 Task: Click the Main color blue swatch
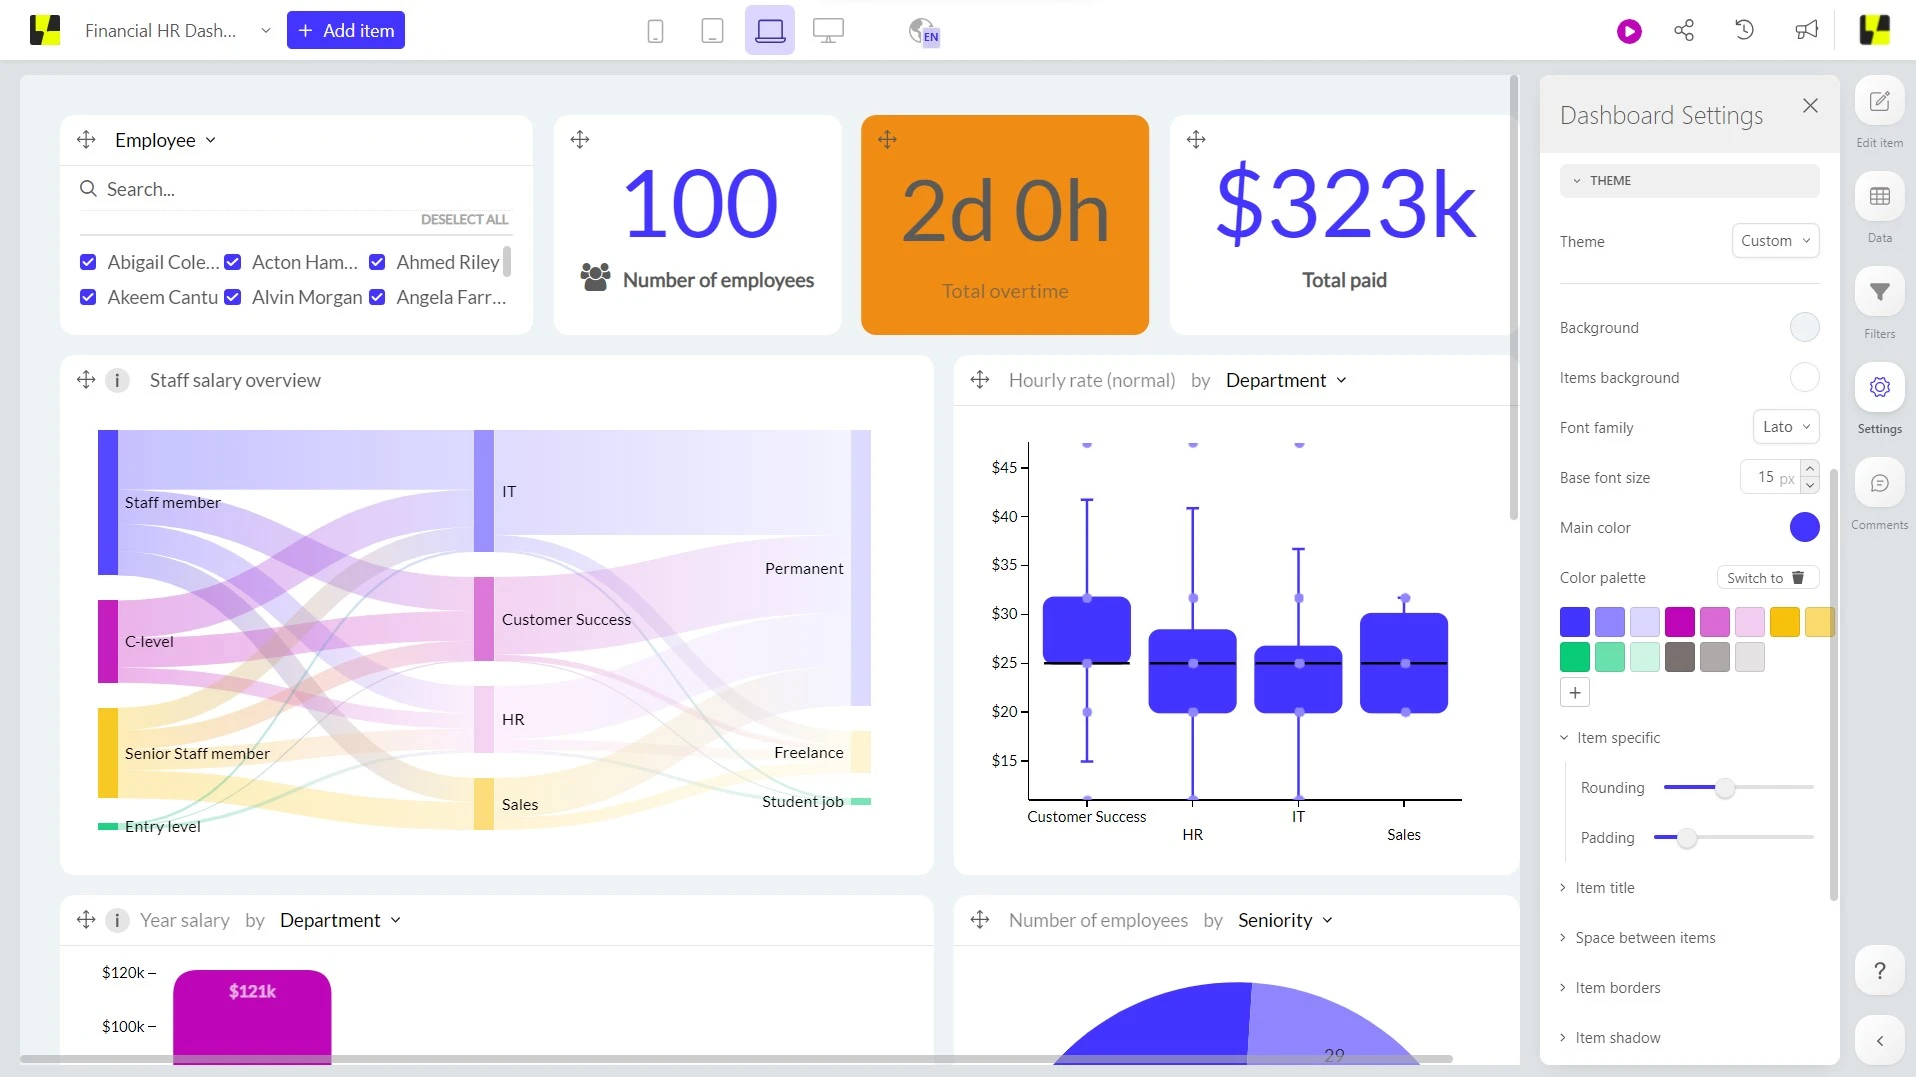point(1804,527)
